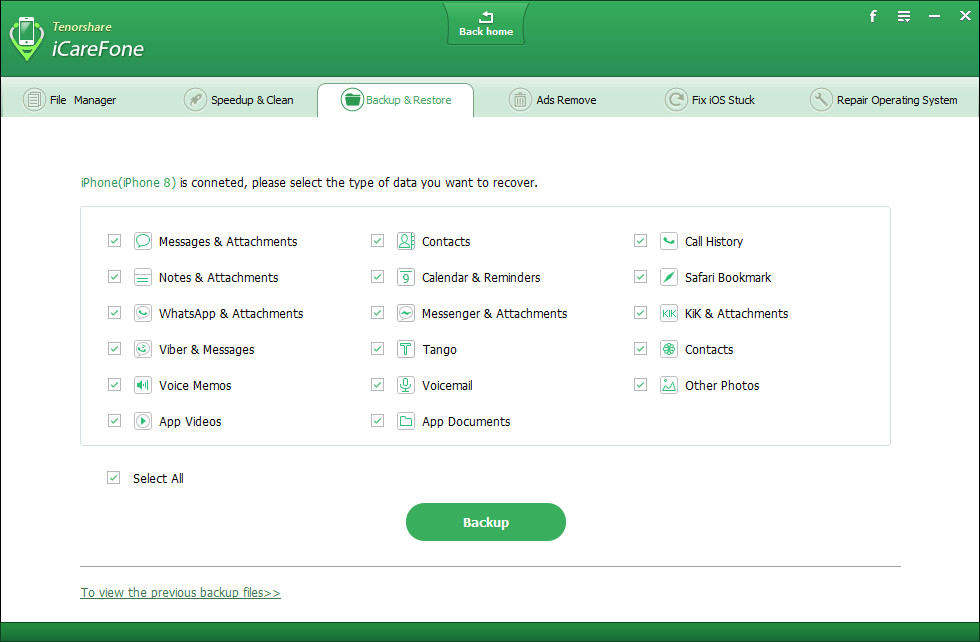Click the KiK & Attachments icon
980x642 pixels.
point(669,313)
